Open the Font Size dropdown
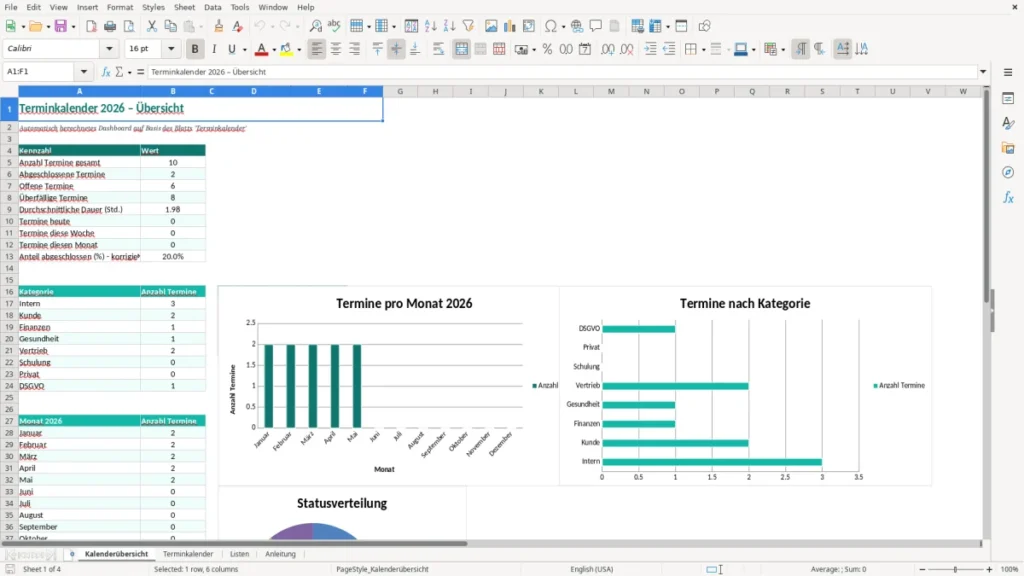This screenshot has height=576, width=1024. 171,49
